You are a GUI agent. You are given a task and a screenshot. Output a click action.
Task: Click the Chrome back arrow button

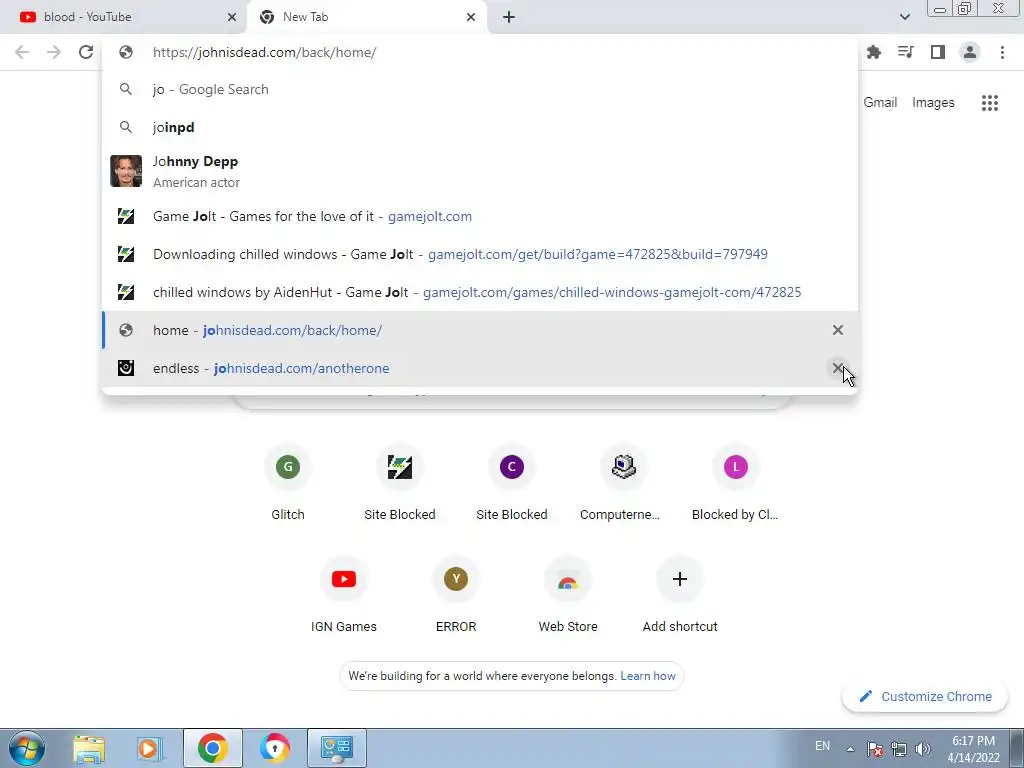click(x=22, y=52)
